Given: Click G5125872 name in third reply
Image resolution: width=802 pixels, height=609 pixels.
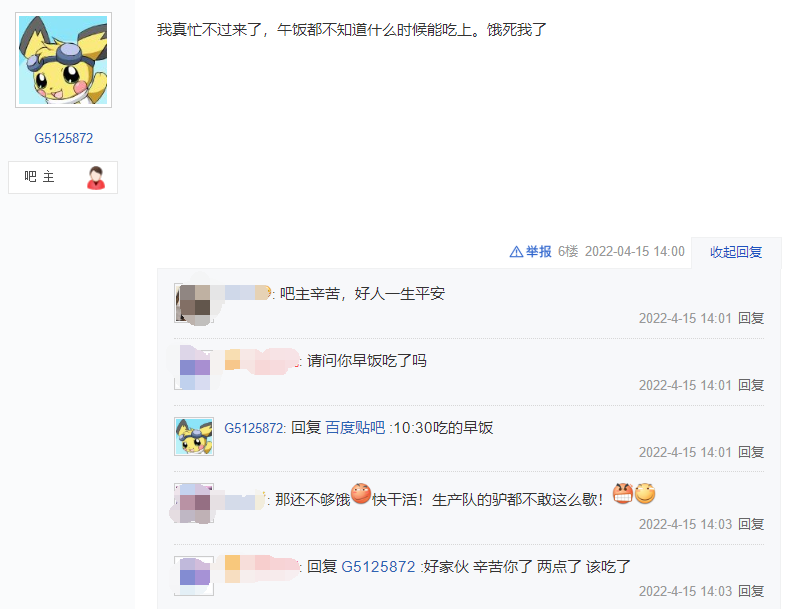Looking at the screenshot, I should 254,428.
